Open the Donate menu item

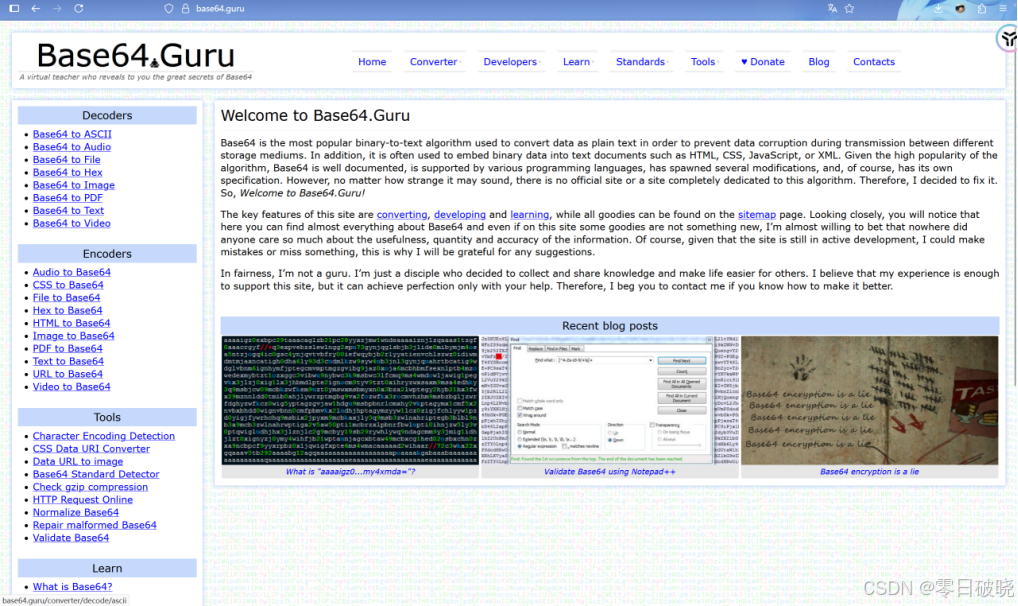click(763, 62)
